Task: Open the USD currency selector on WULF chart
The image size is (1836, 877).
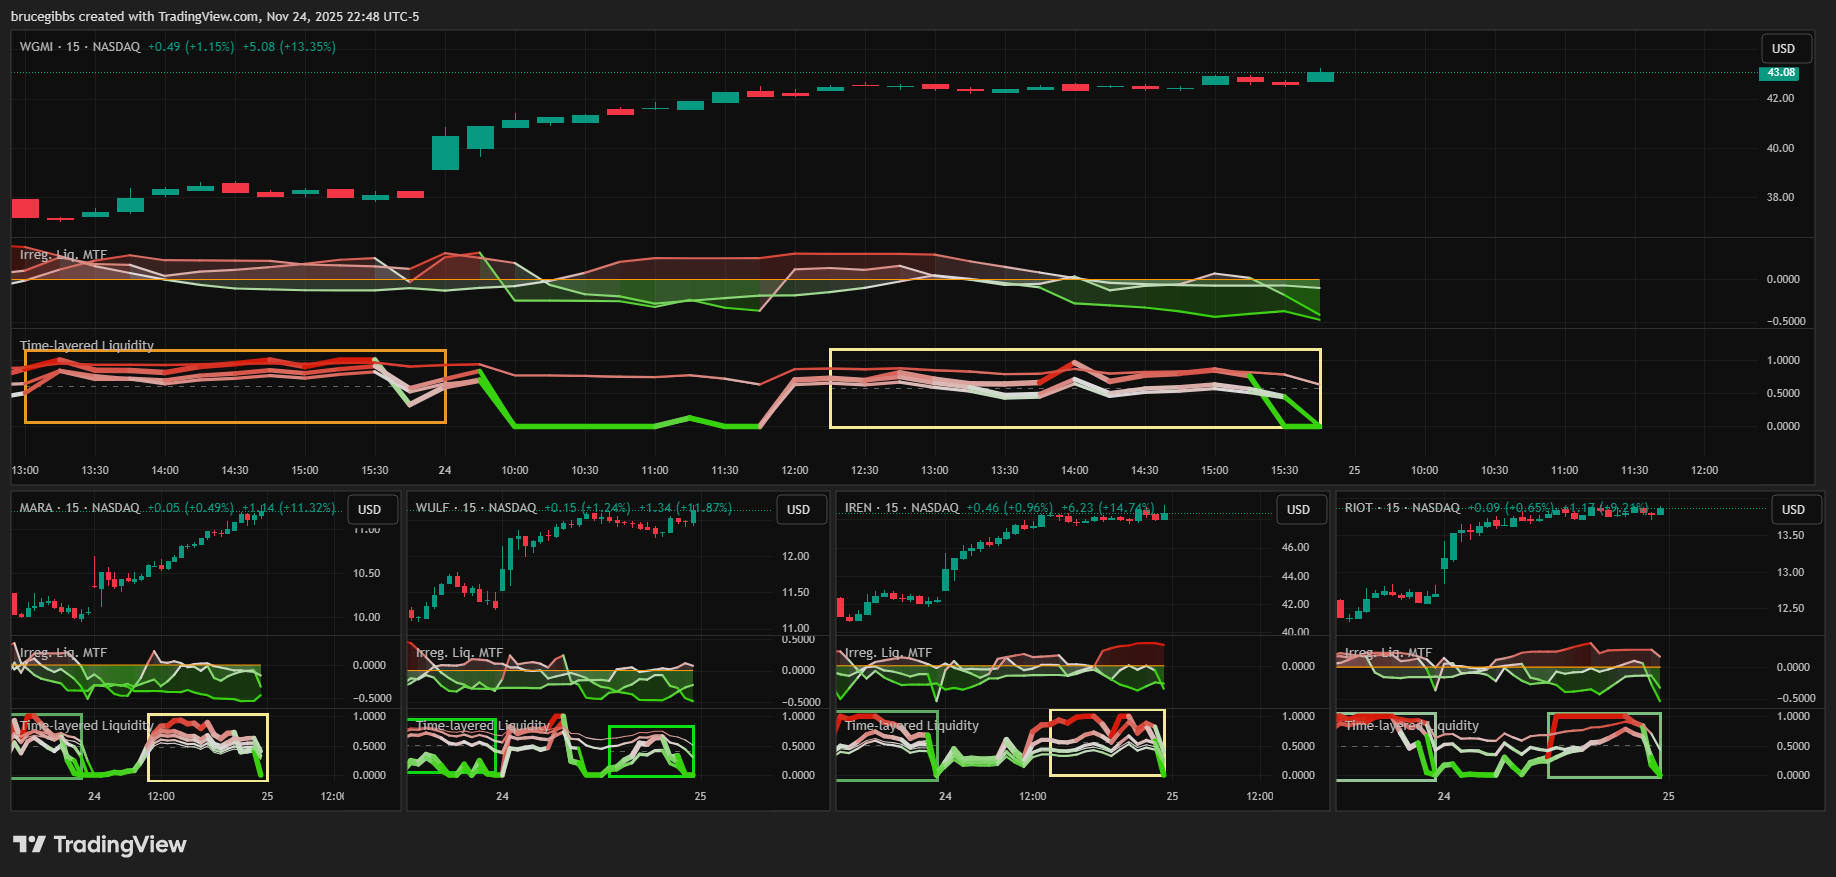Action: coord(798,510)
